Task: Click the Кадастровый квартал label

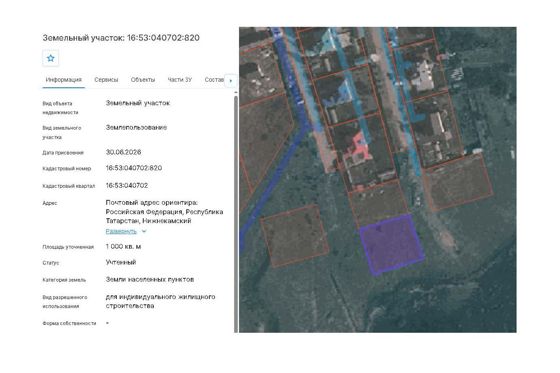Action: pos(69,186)
